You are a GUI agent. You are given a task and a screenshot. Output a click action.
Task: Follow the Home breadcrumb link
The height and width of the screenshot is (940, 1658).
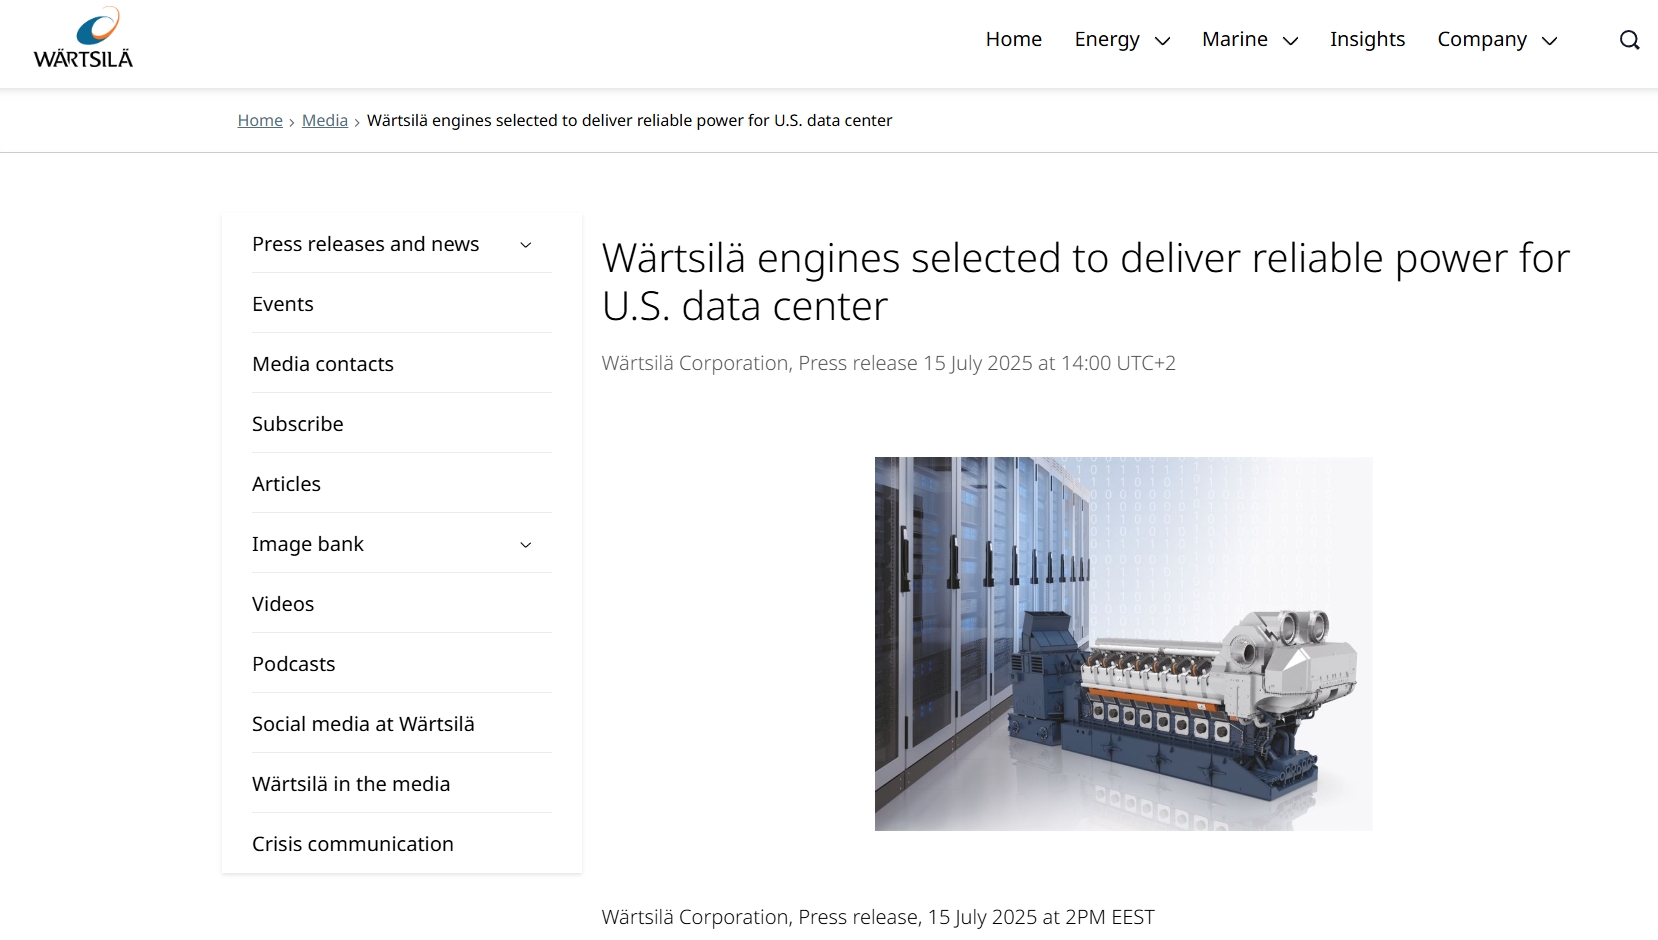click(260, 120)
